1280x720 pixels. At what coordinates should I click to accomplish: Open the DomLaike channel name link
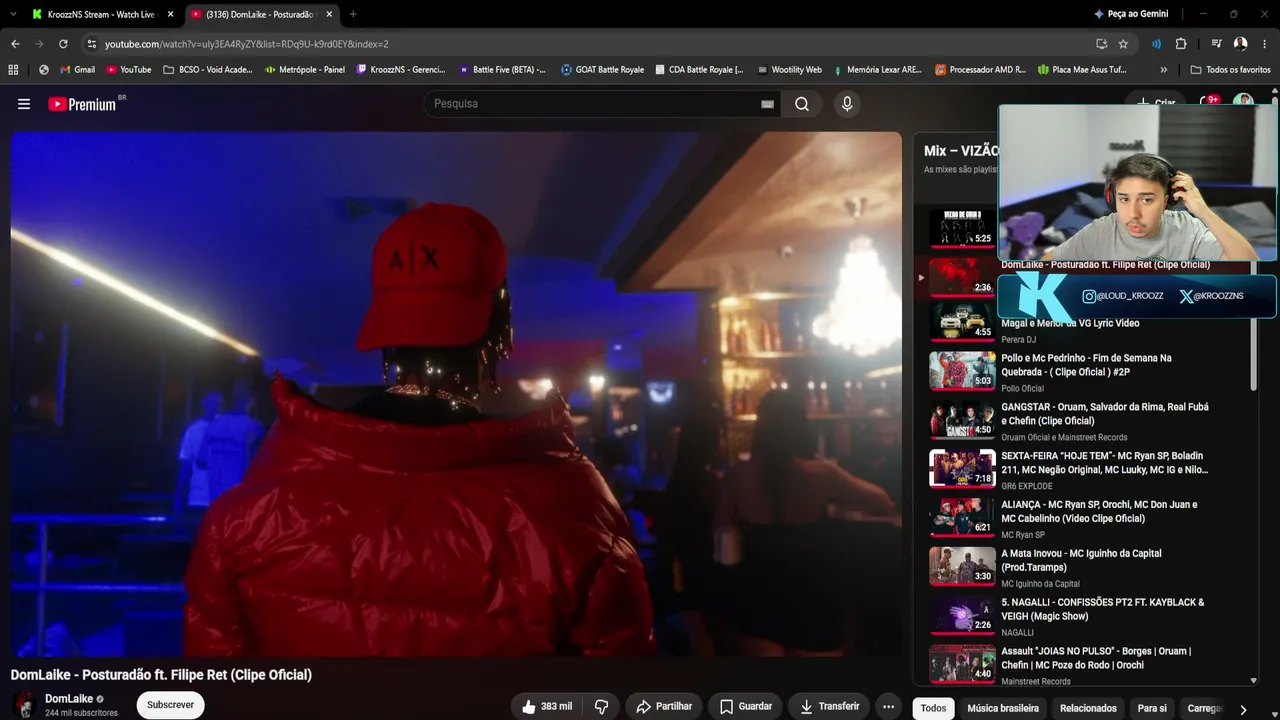[69, 699]
